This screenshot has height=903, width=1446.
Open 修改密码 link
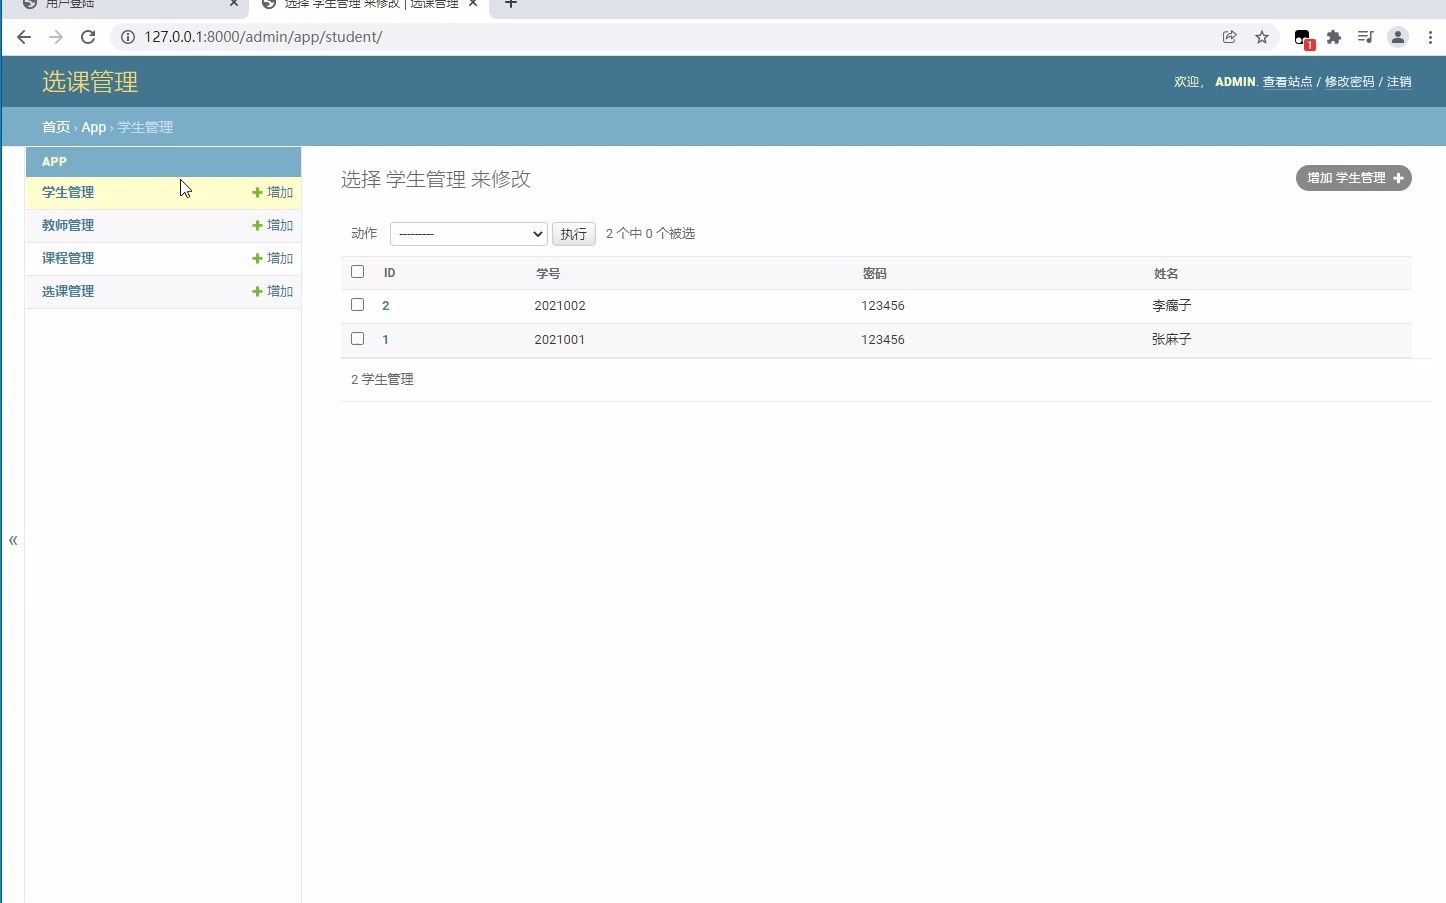[1349, 82]
